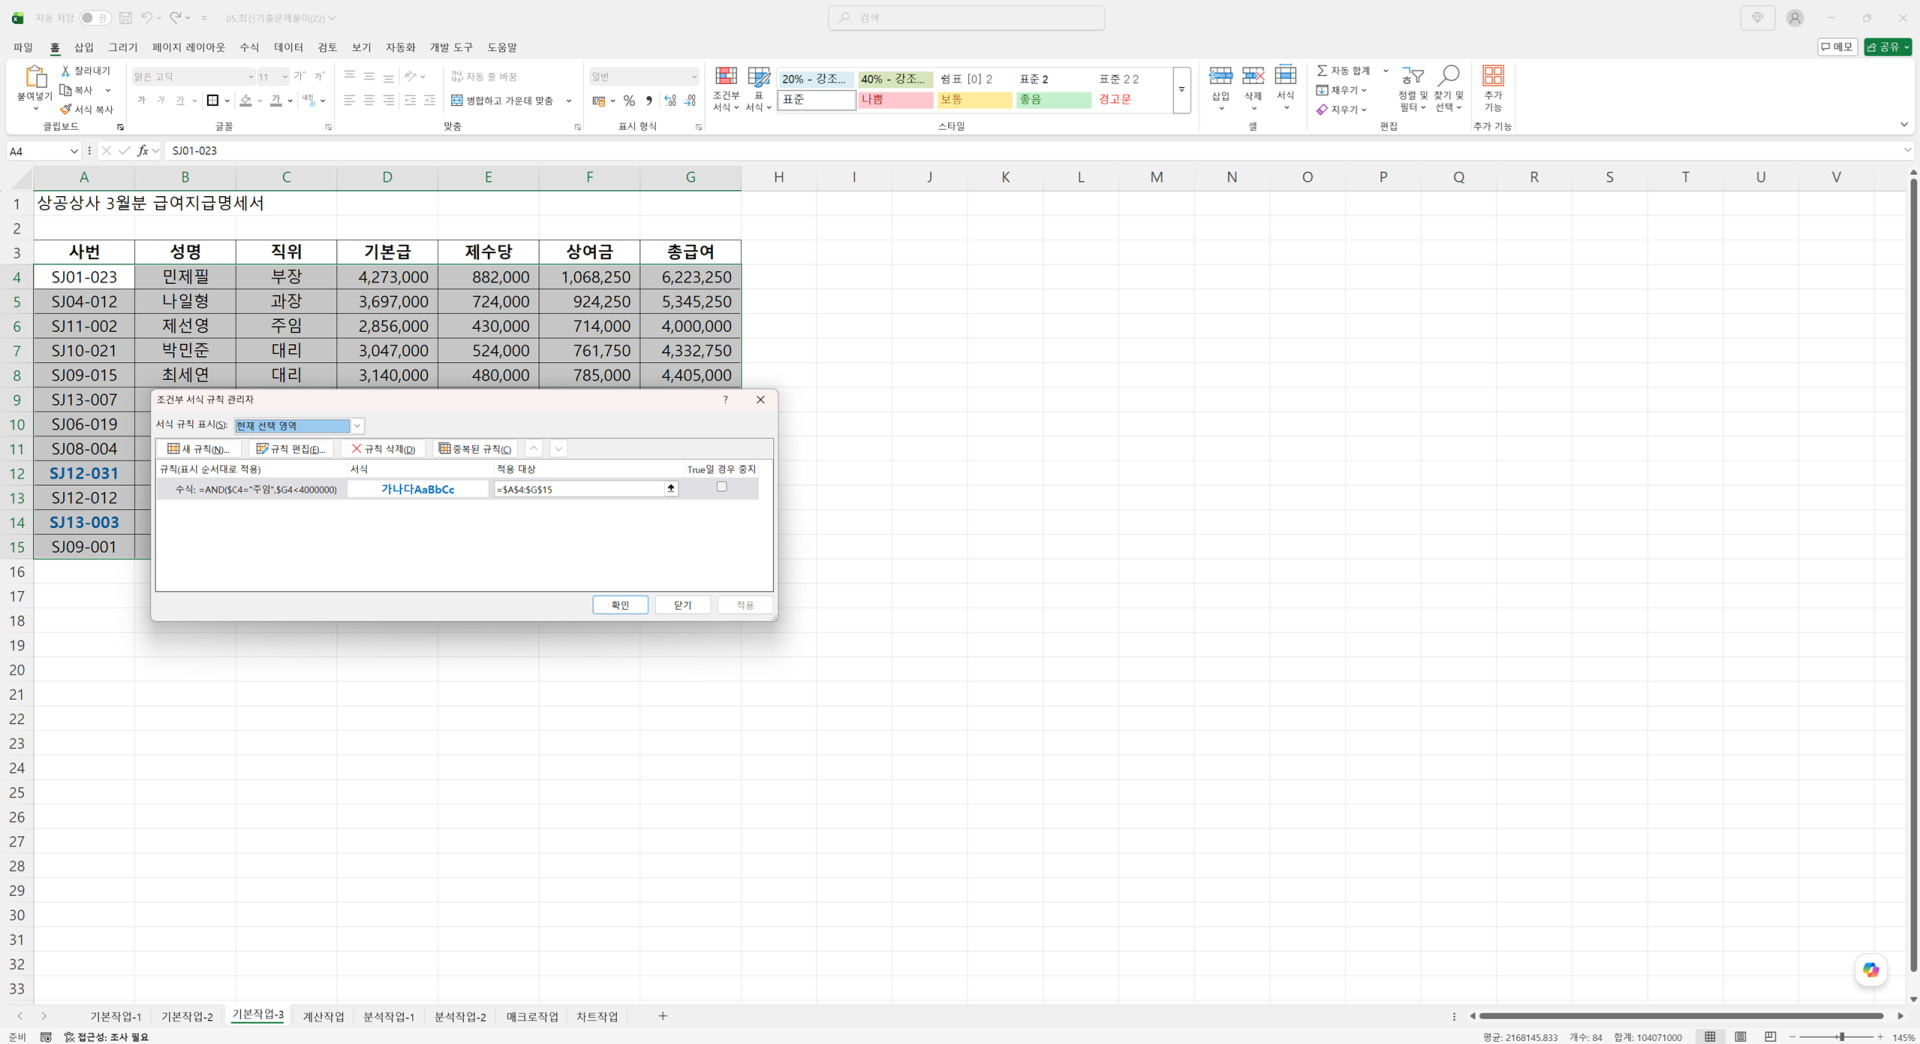Screen dimensions: 1920x1044
Task: Collapse the ribbon with the chevron
Action: point(1903,125)
